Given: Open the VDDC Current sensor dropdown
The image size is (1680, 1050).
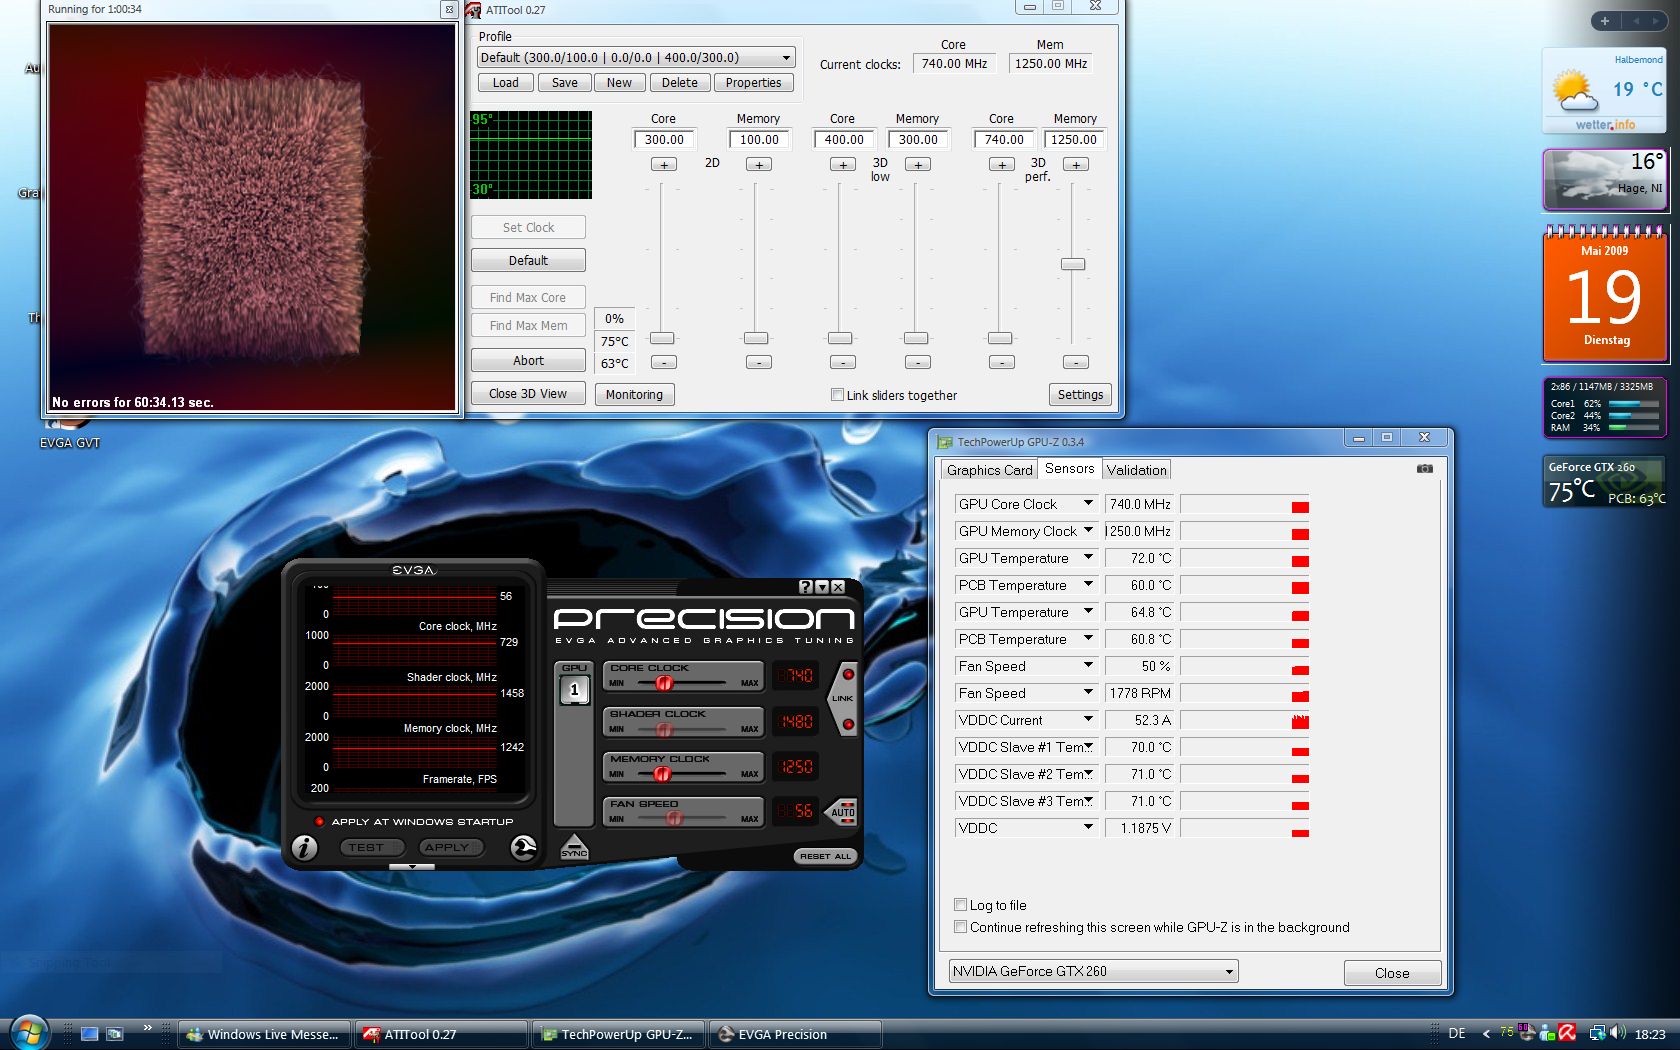Looking at the screenshot, I should pyautogui.click(x=1088, y=720).
